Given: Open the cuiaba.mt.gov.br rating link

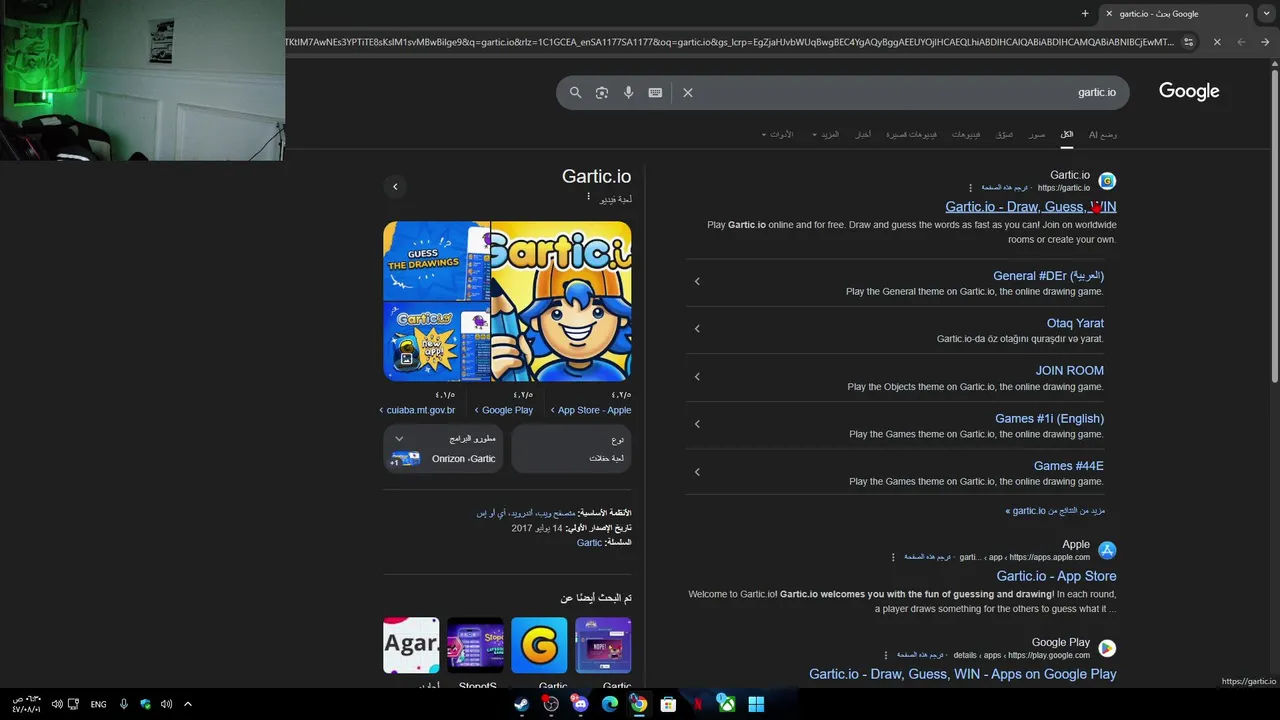Looking at the screenshot, I should (420, 410).
